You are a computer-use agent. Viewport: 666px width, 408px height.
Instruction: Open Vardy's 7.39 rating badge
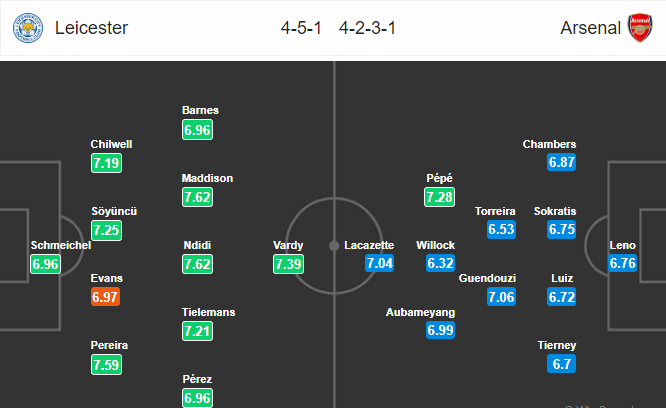coord(288,264)
